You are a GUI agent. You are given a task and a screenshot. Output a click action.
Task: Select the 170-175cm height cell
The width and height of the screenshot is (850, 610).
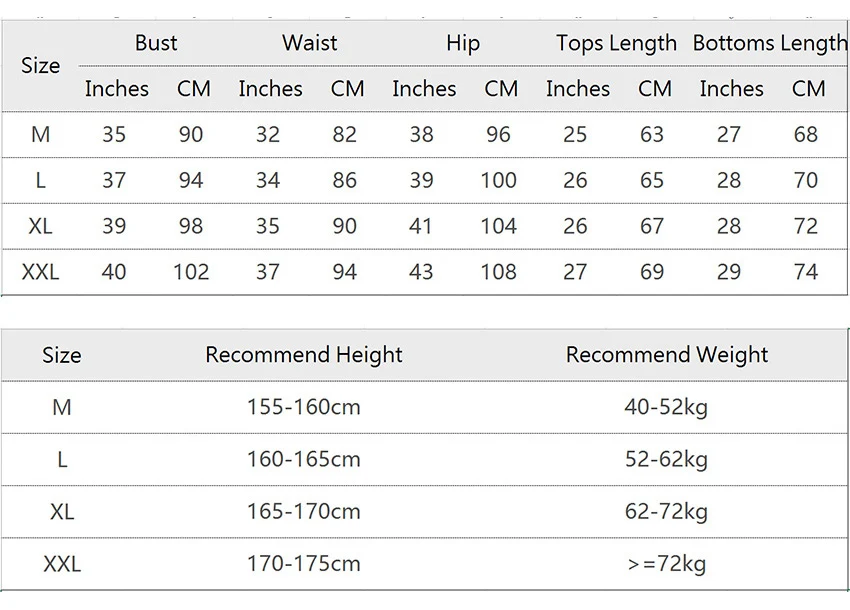coord(304,564)
